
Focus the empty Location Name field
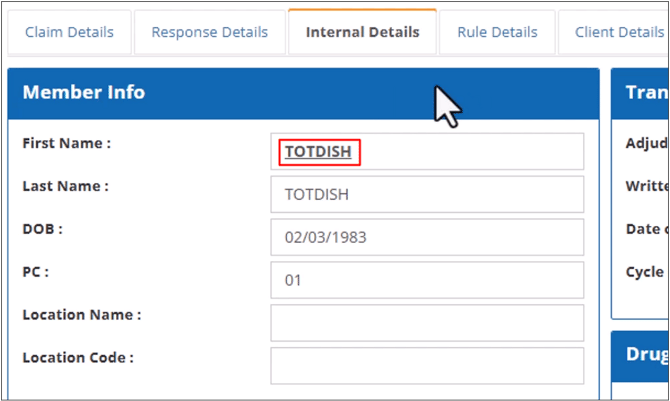tap(427, 323)
